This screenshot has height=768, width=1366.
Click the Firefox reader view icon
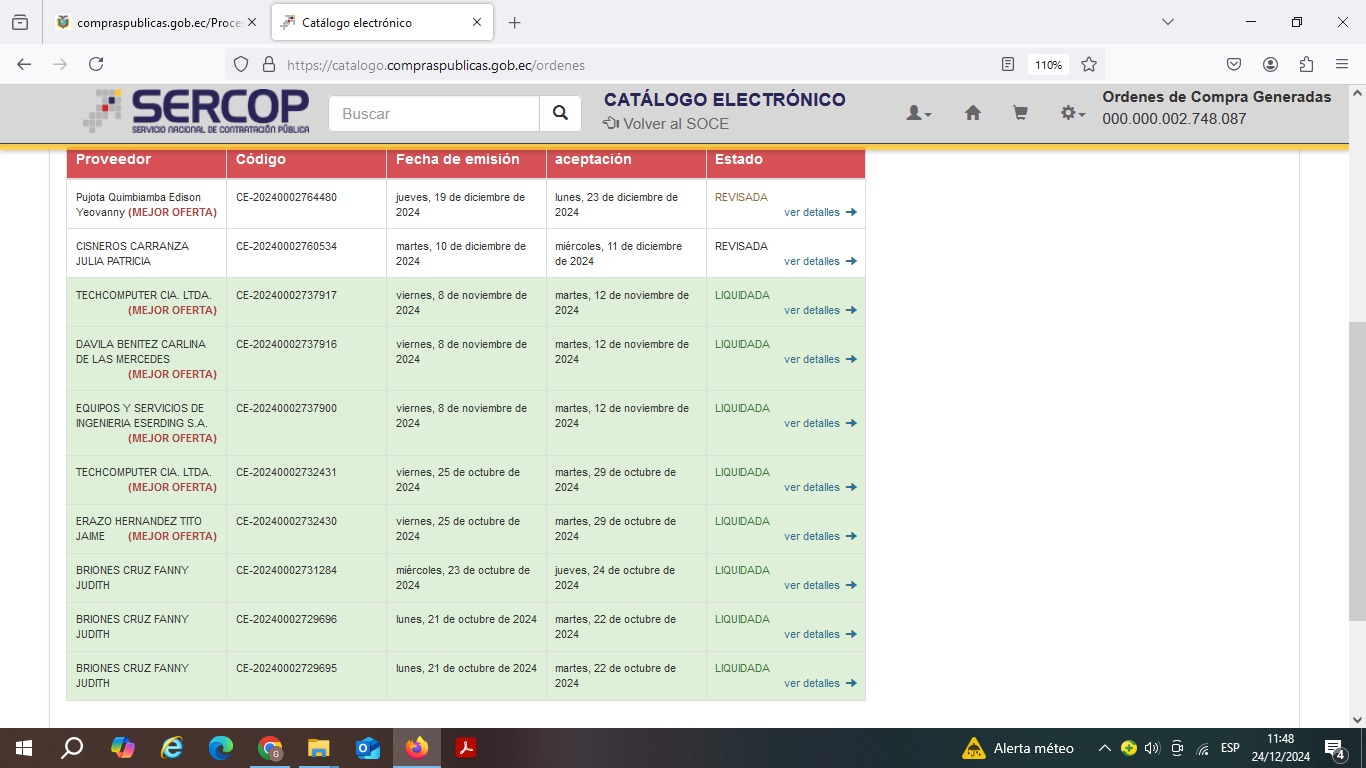pos(1008,64)
